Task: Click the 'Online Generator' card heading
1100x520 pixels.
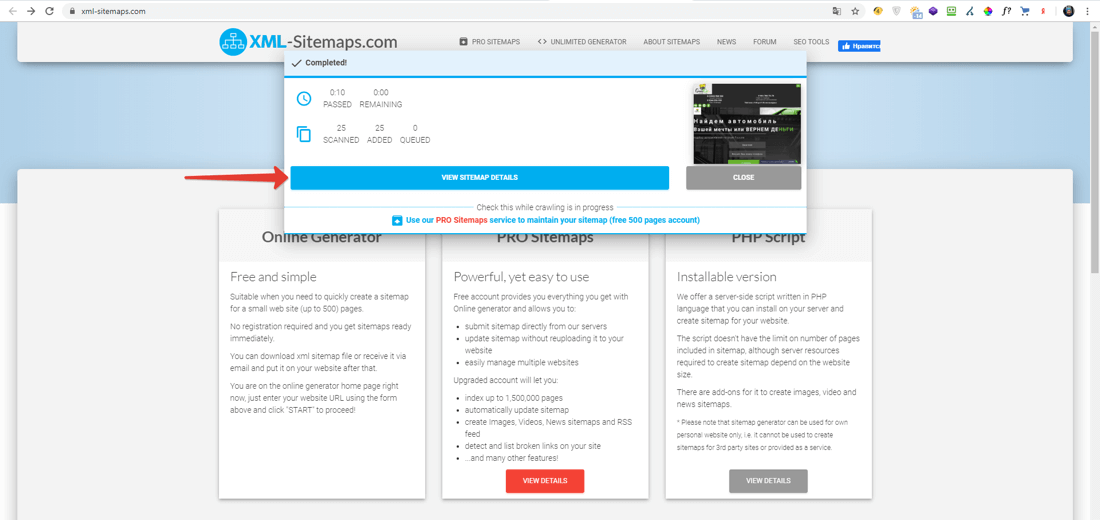Action: [322, 237]
